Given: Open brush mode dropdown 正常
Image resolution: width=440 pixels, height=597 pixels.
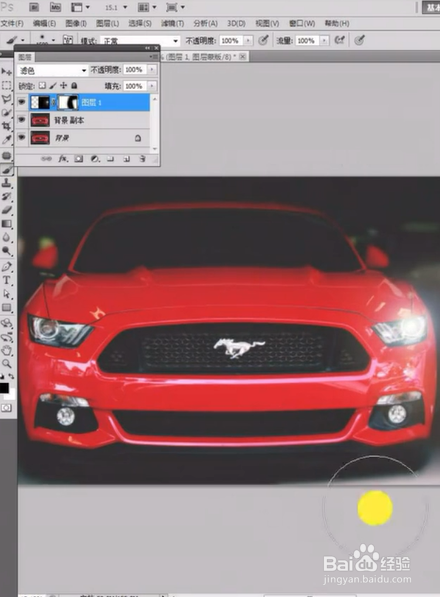Looking at the screenshot, I should click(x=140, y=40).
